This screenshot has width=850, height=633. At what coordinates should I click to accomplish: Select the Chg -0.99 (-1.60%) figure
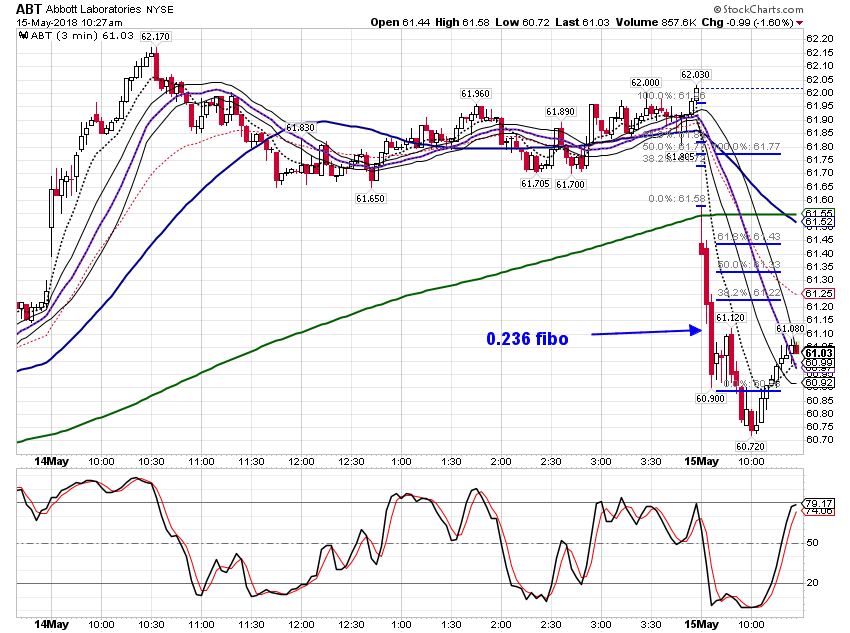click(748, 23)
